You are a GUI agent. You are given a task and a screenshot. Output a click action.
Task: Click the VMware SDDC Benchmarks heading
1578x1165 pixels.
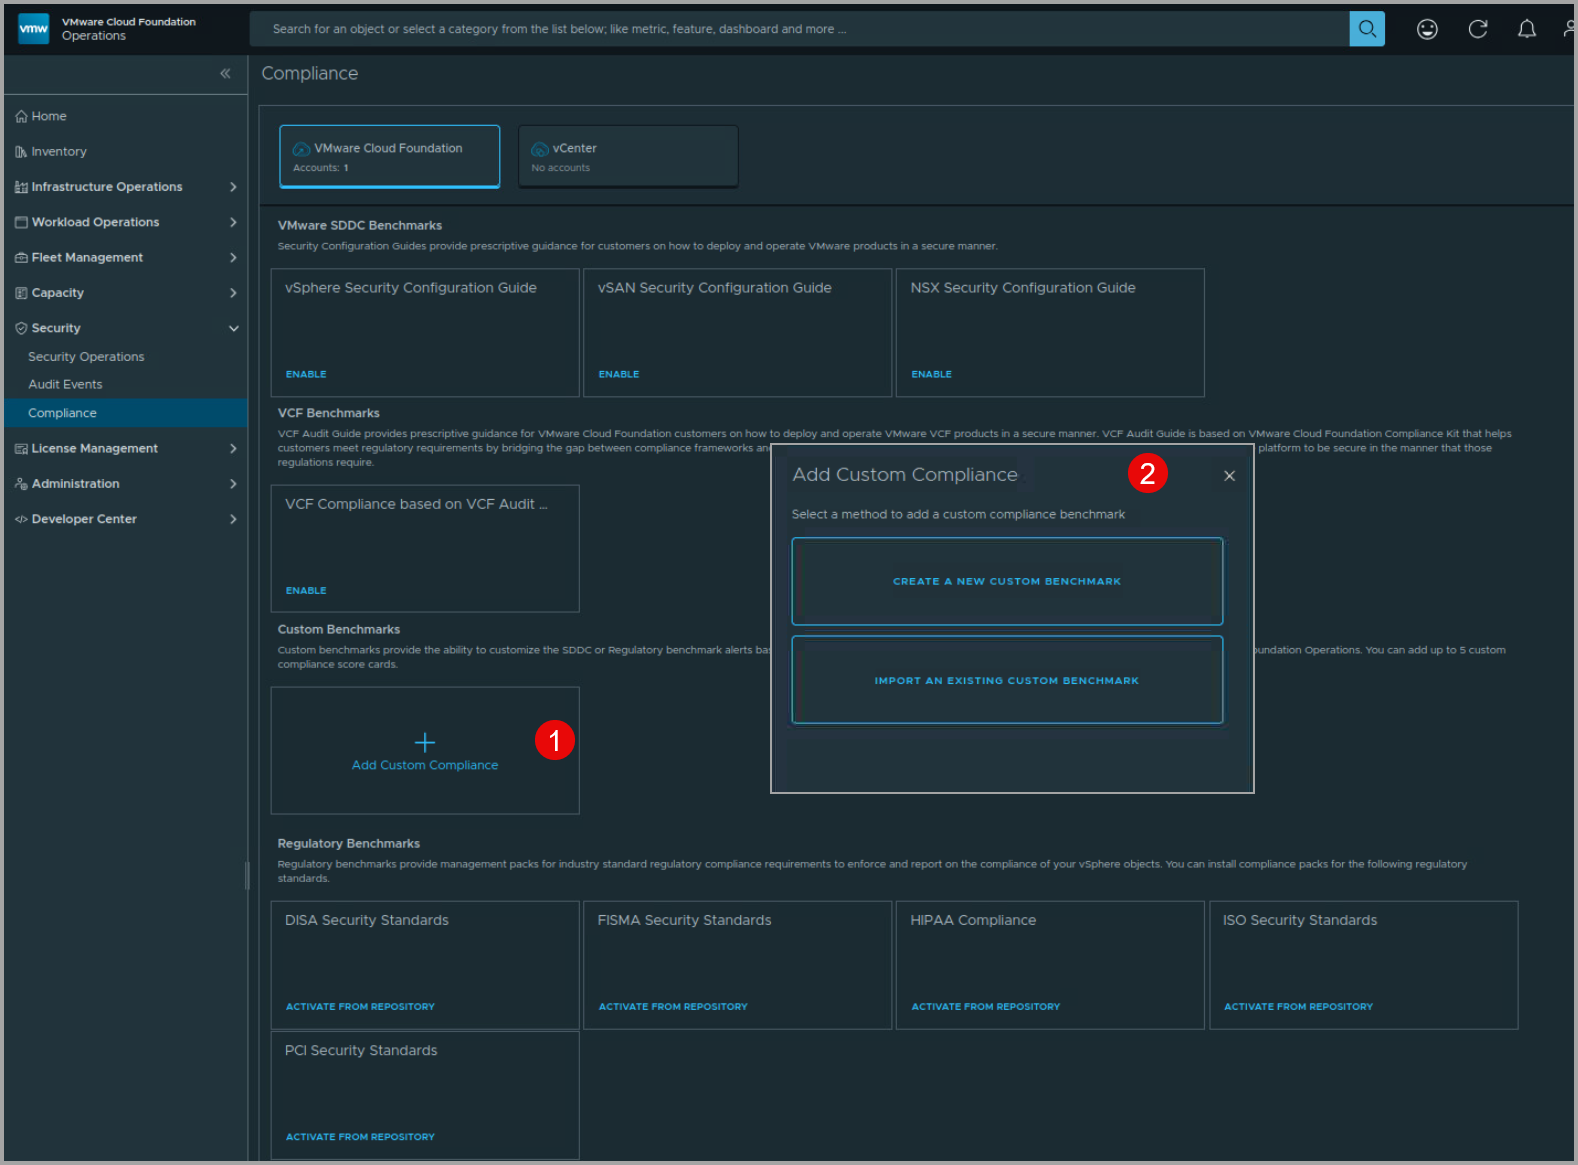point(360,226)
